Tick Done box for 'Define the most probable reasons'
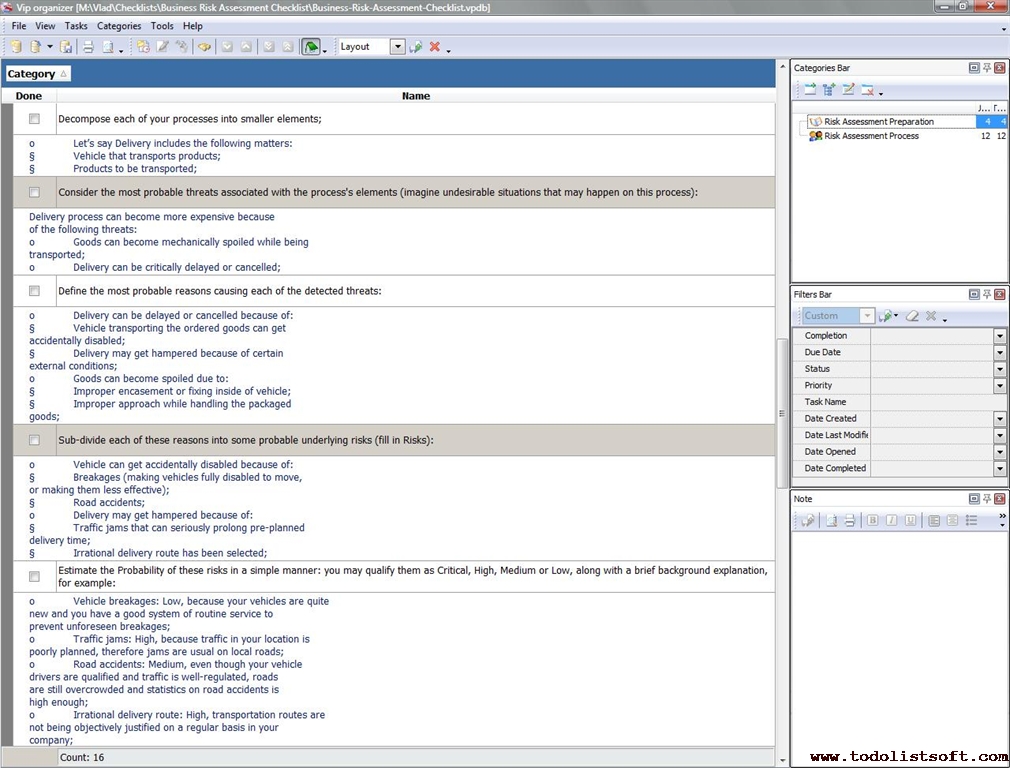 click(x=34, y=291)
